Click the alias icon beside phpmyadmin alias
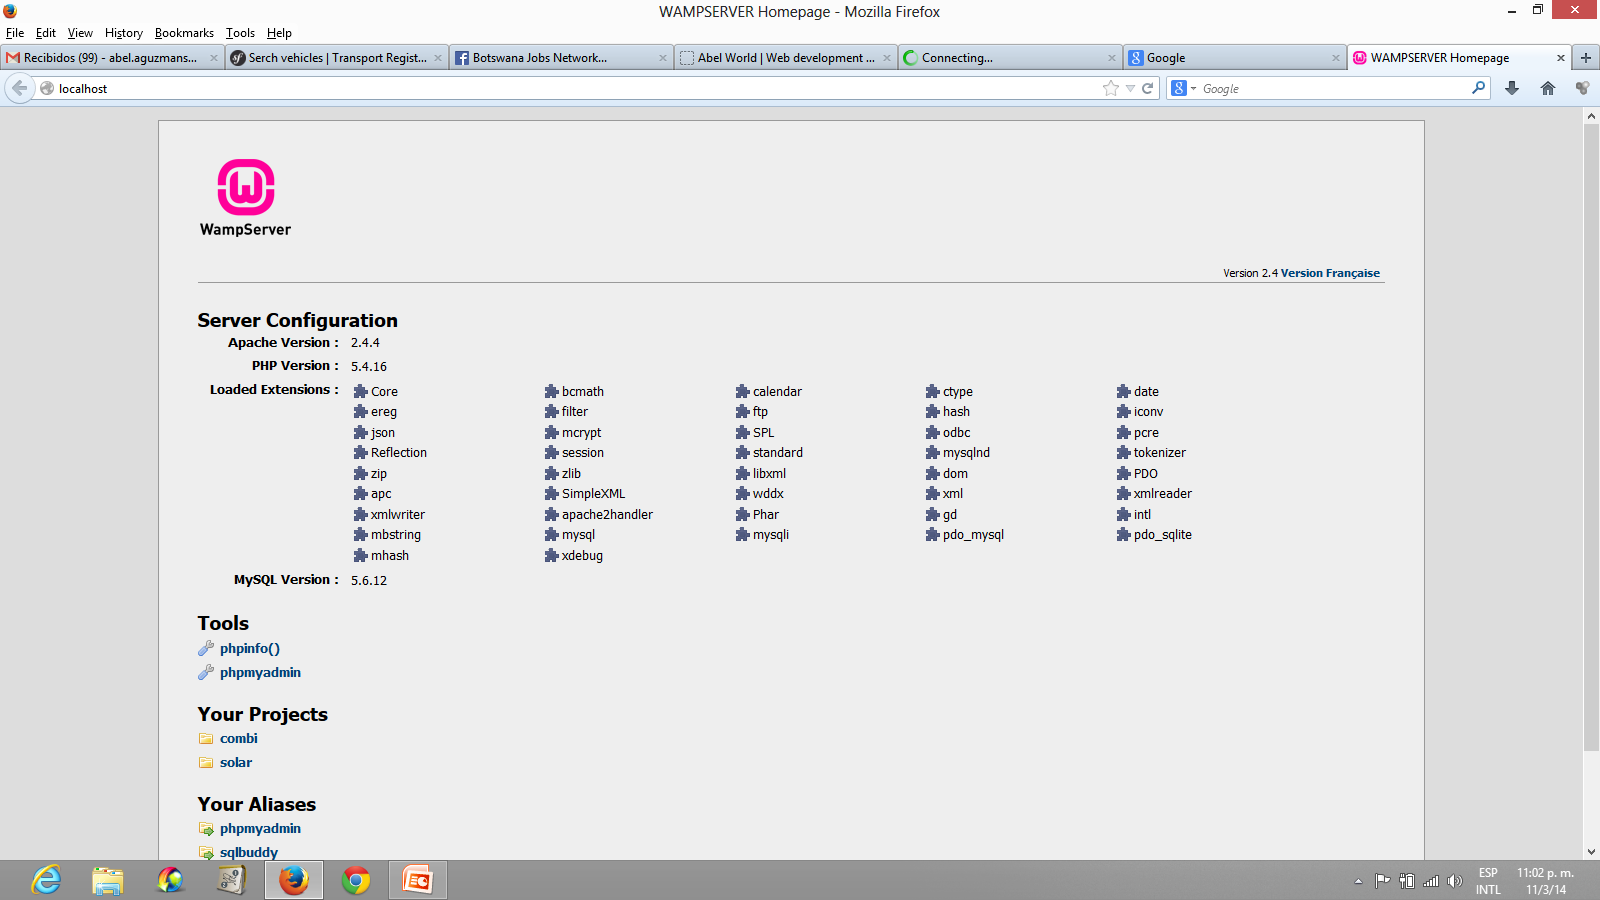 (206, 828)
